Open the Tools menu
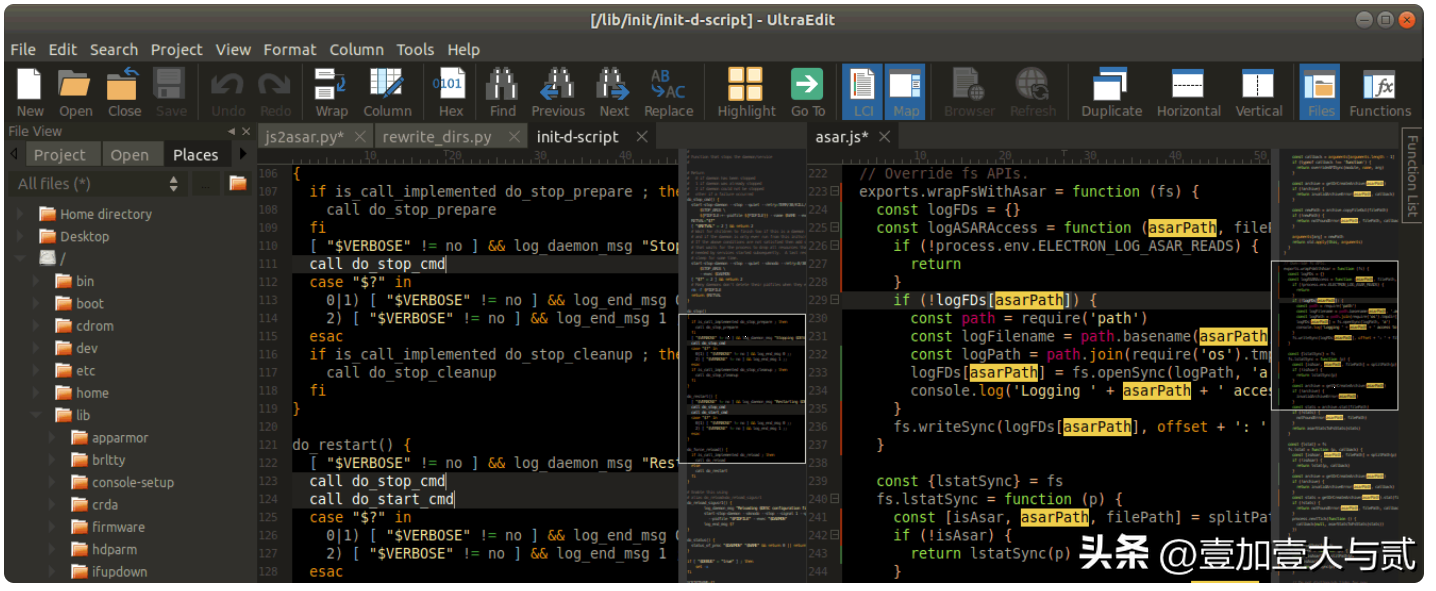The width and height of the screenshot is (1436, 591). [415, 49]
